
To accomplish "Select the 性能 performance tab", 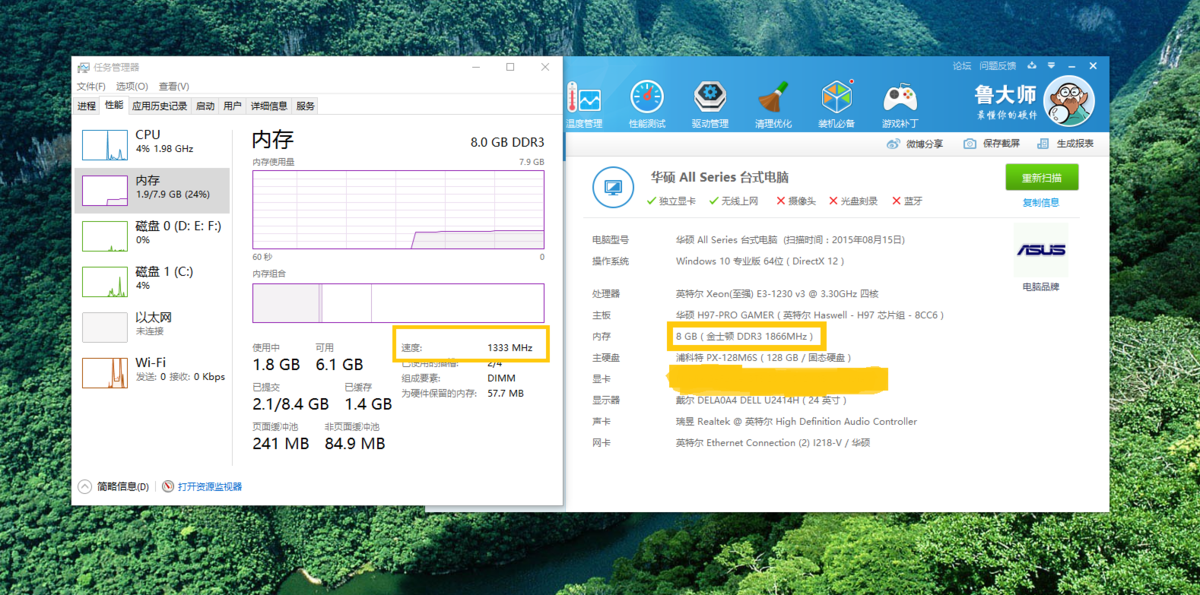I will click(x=114, y=105).
